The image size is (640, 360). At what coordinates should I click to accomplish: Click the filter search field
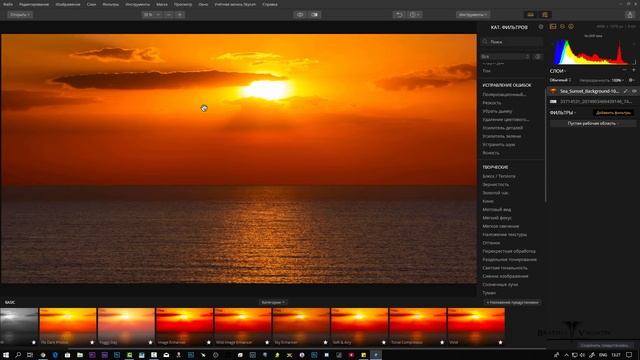point(512,42)
